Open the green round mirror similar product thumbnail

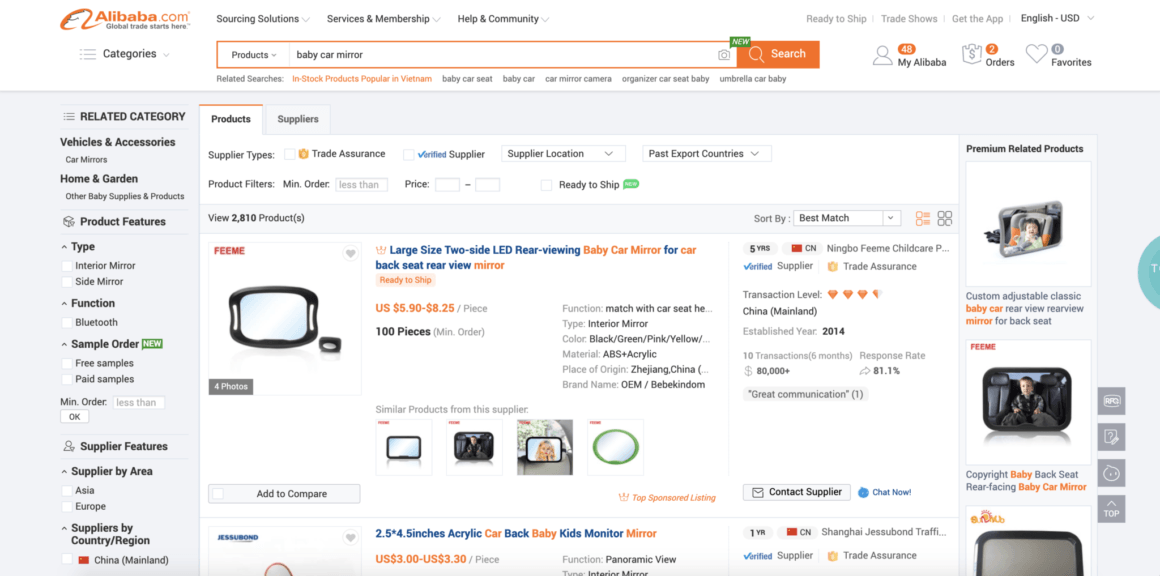click(x=616, y=447)
